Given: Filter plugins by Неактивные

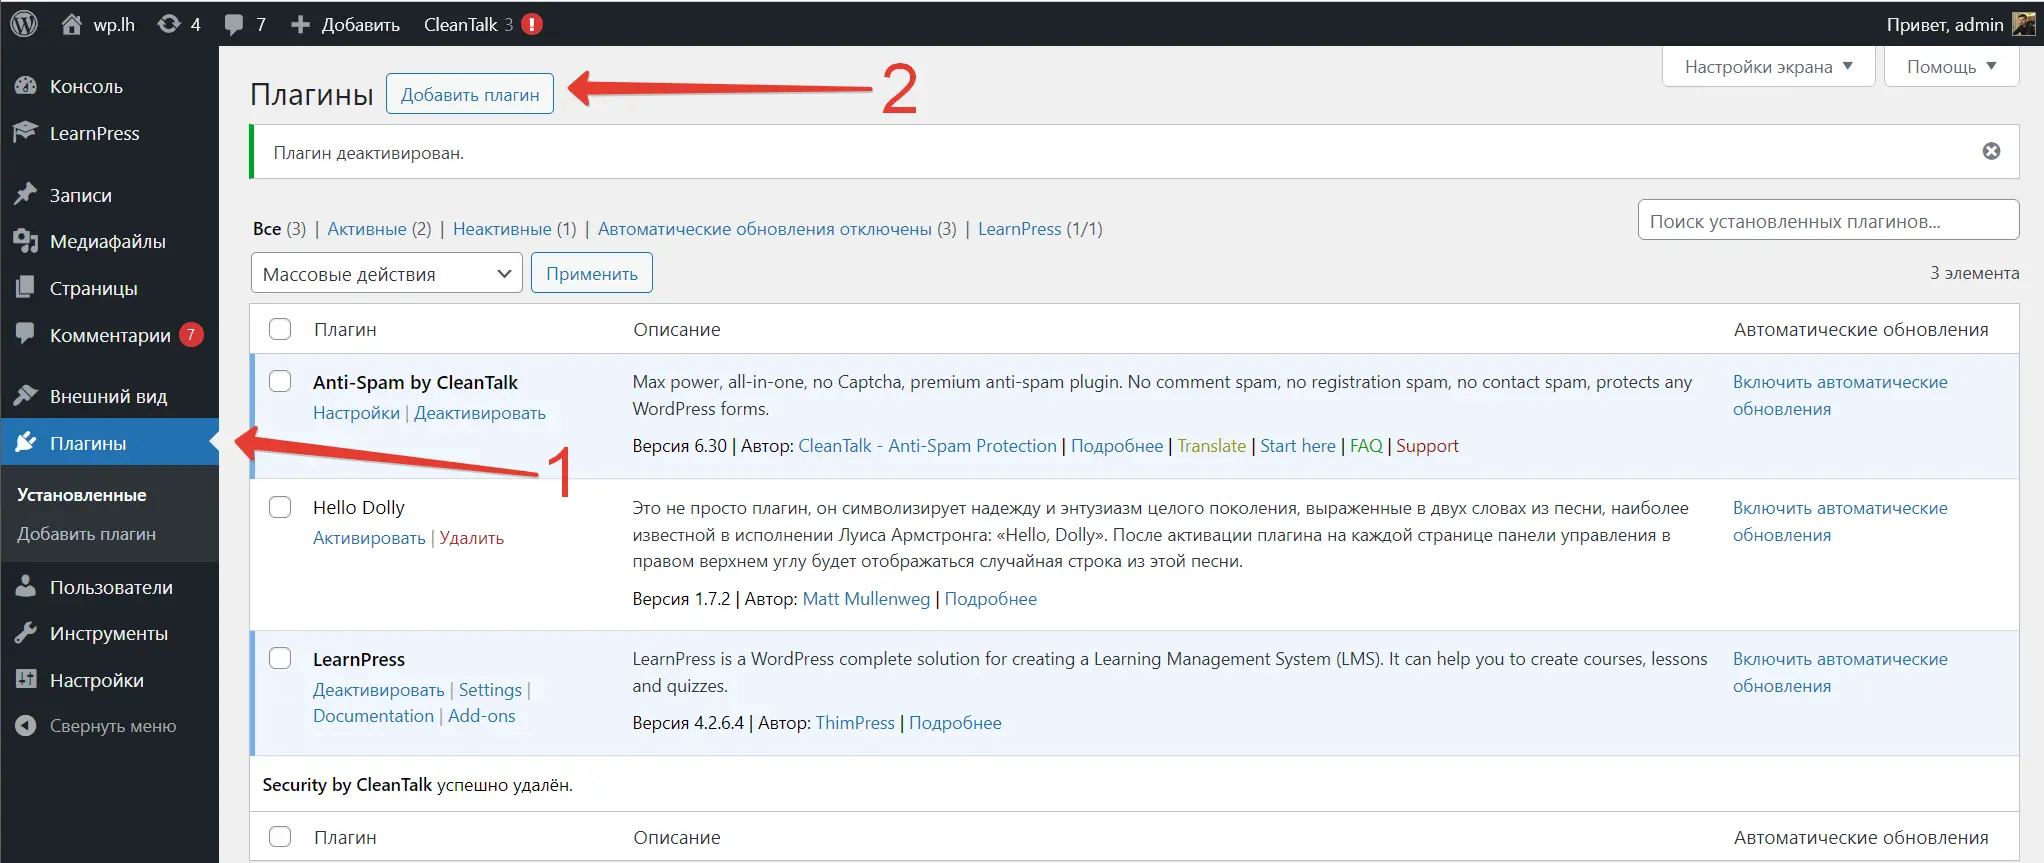Looking at the screenshot, I should click(x=502, y=229).
